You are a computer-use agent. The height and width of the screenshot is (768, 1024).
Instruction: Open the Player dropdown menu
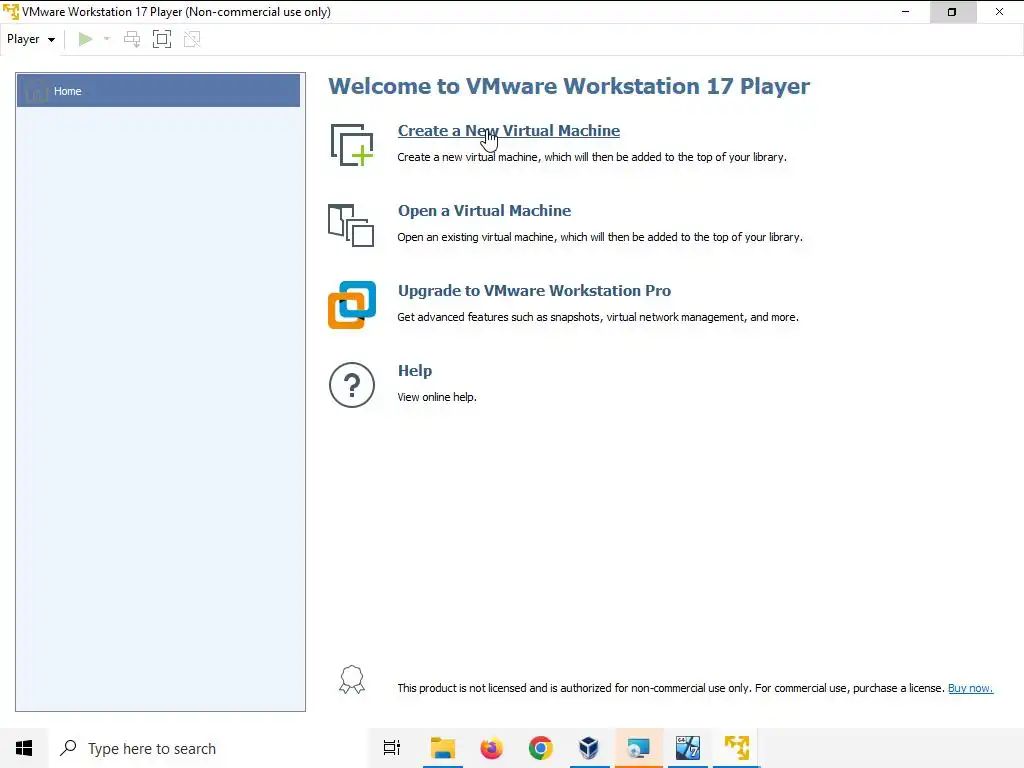click(x=31, y=39)
